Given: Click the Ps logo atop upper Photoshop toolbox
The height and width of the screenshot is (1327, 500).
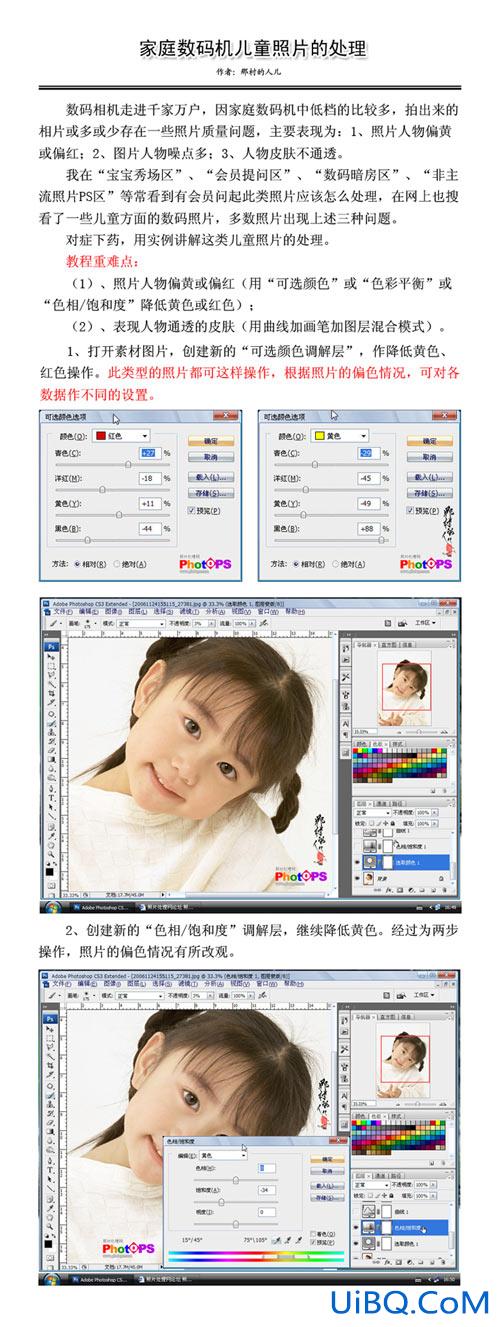Looking at the screenshot, I should [51, 646].
